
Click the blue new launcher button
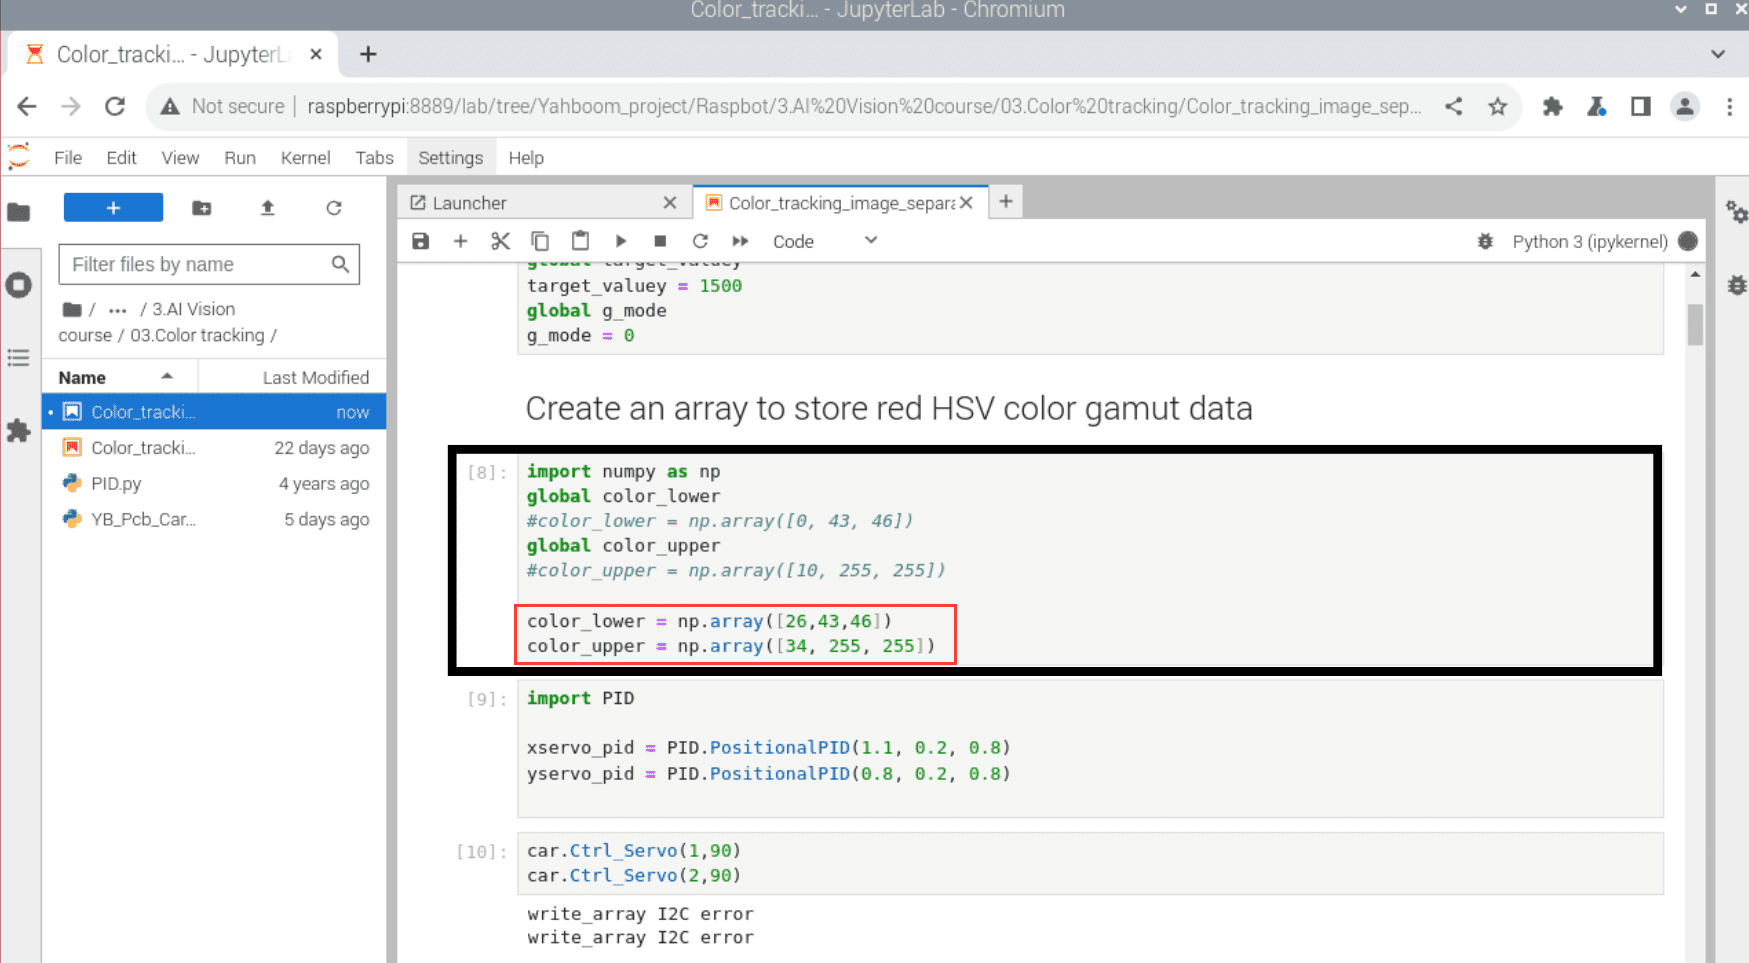[113, 208]
